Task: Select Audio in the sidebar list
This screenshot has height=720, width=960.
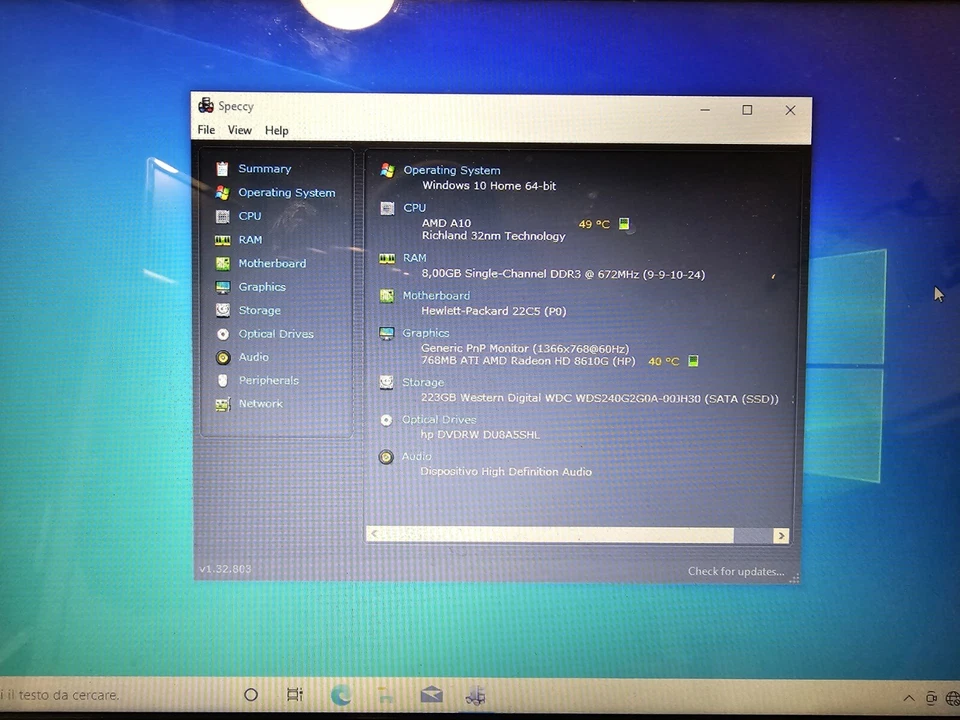Action: (x=253, y=357)
